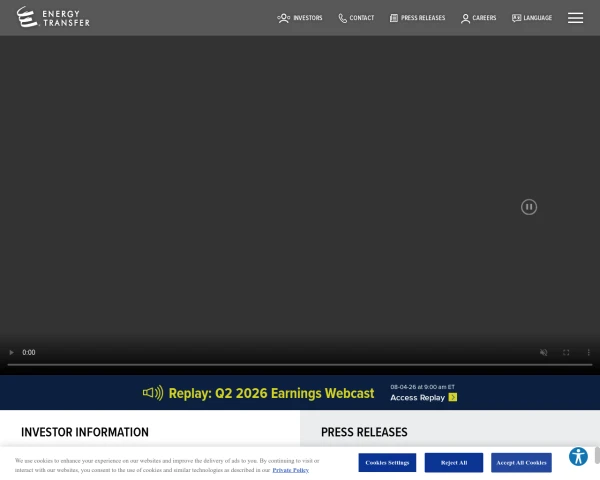Click the page scrollbar thumb

pyautogui.click(x=597, y=455)
